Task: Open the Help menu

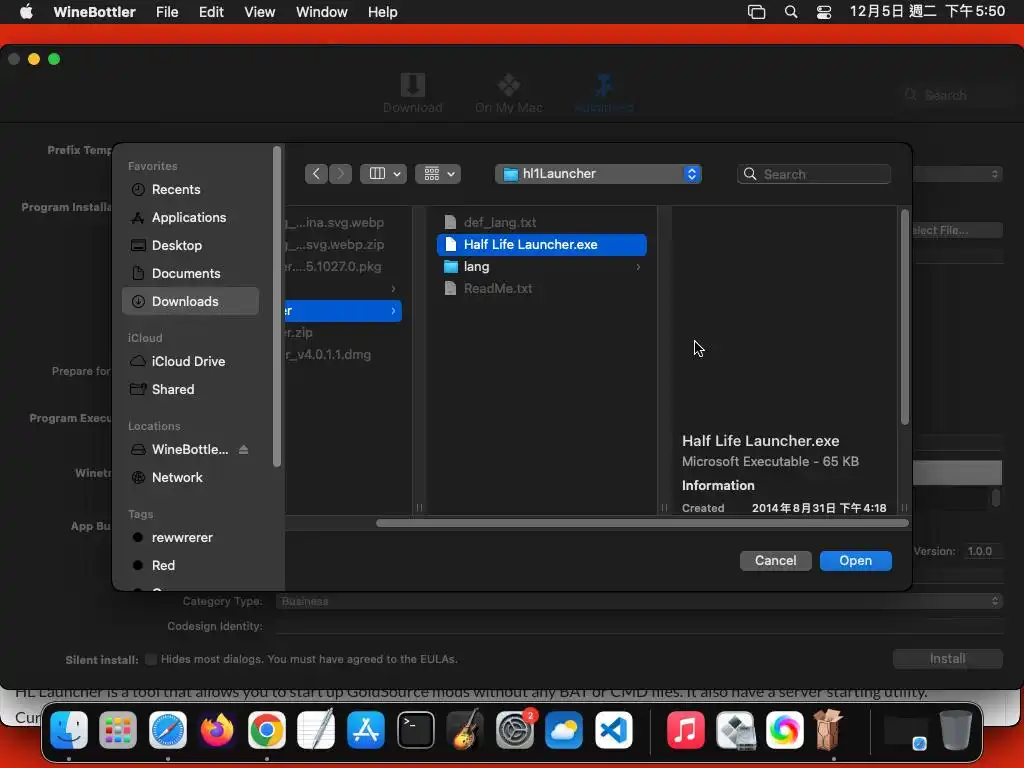Action: (x=382, y=12)
